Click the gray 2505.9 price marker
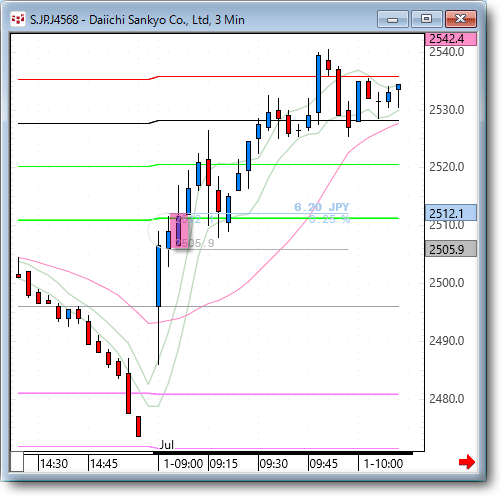 [451, 249]
